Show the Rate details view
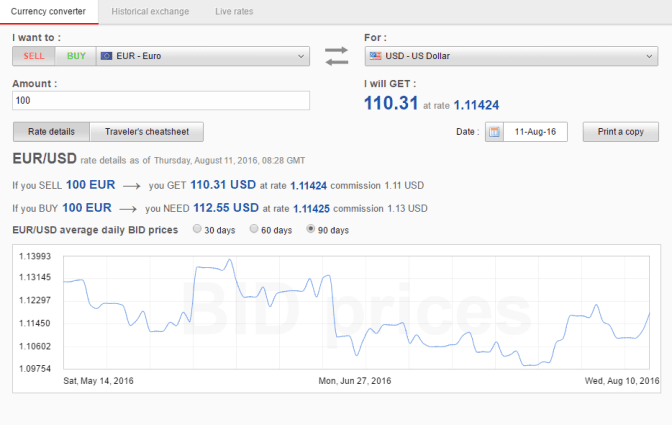 51,132
